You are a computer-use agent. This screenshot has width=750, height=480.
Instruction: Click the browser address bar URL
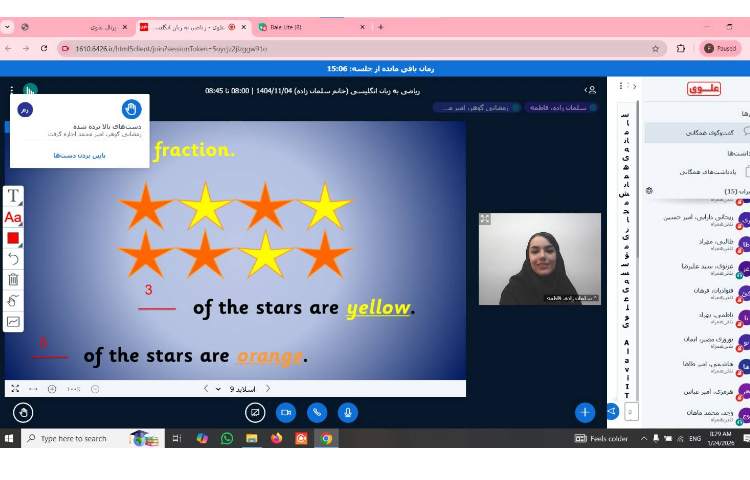[x=171, y=49]
